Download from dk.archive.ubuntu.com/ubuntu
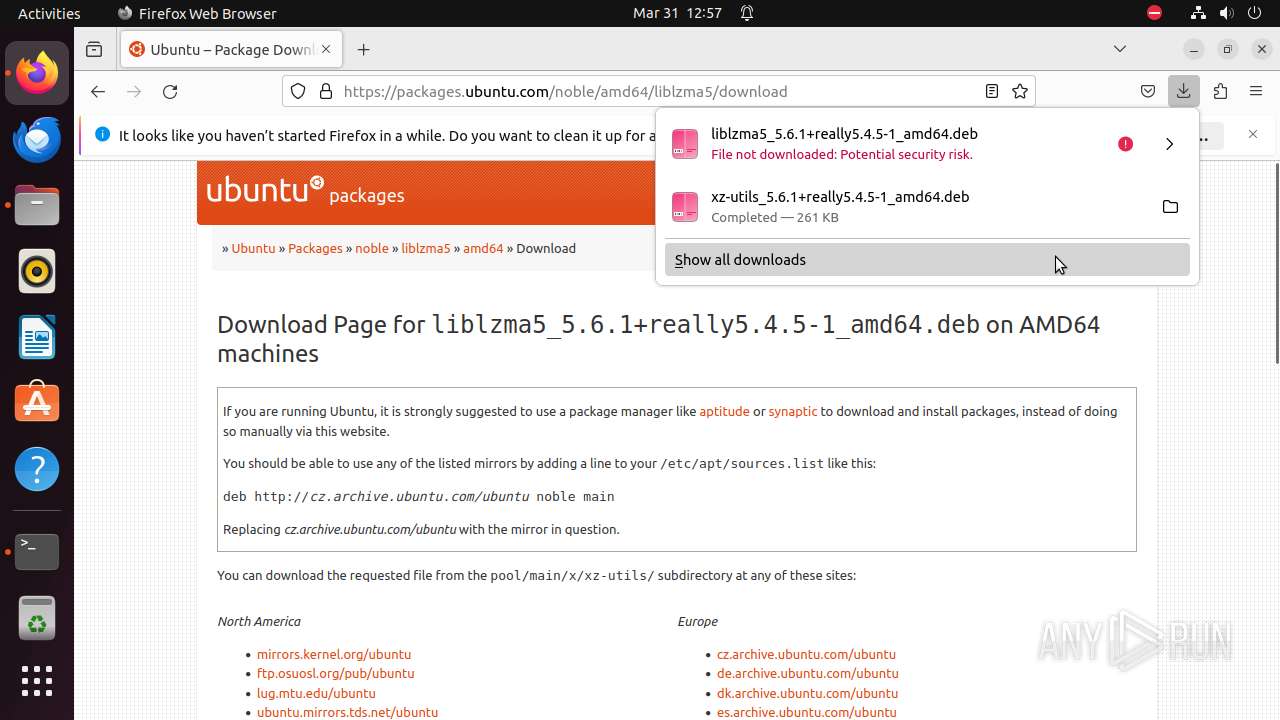 (807, 693)
